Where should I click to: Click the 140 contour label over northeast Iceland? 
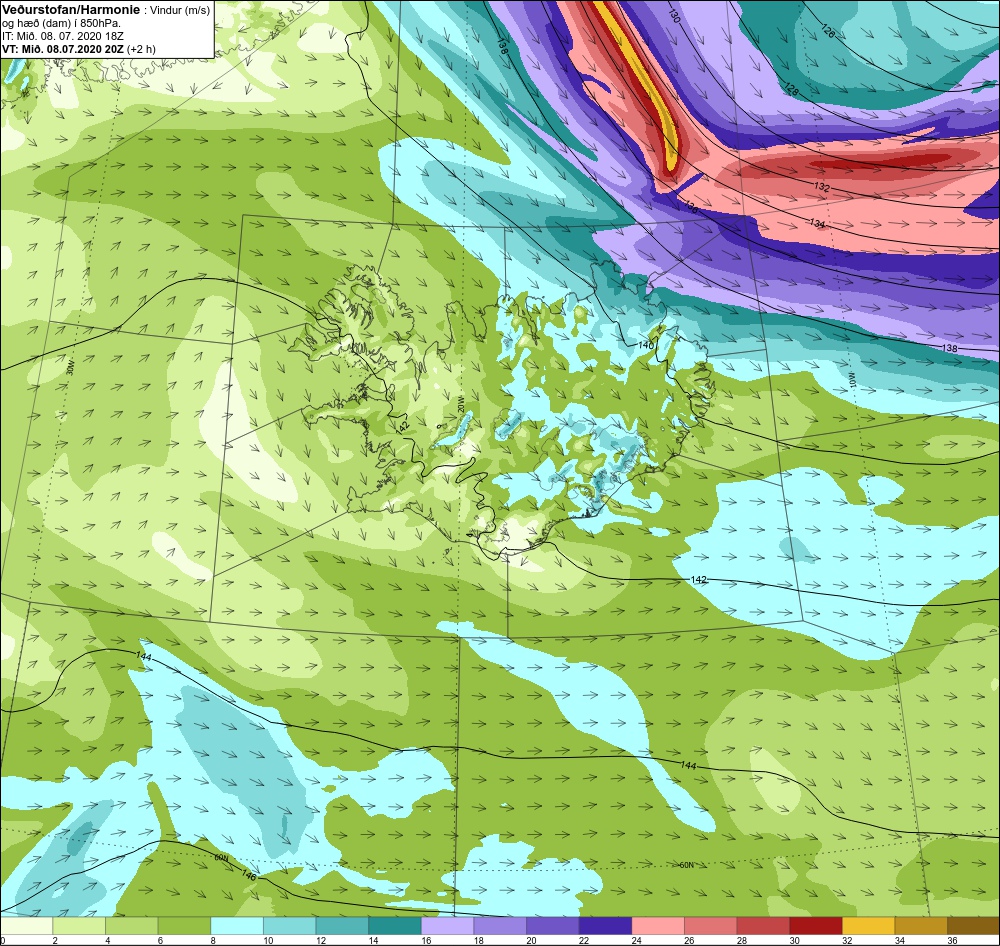(x=646, y=344)
